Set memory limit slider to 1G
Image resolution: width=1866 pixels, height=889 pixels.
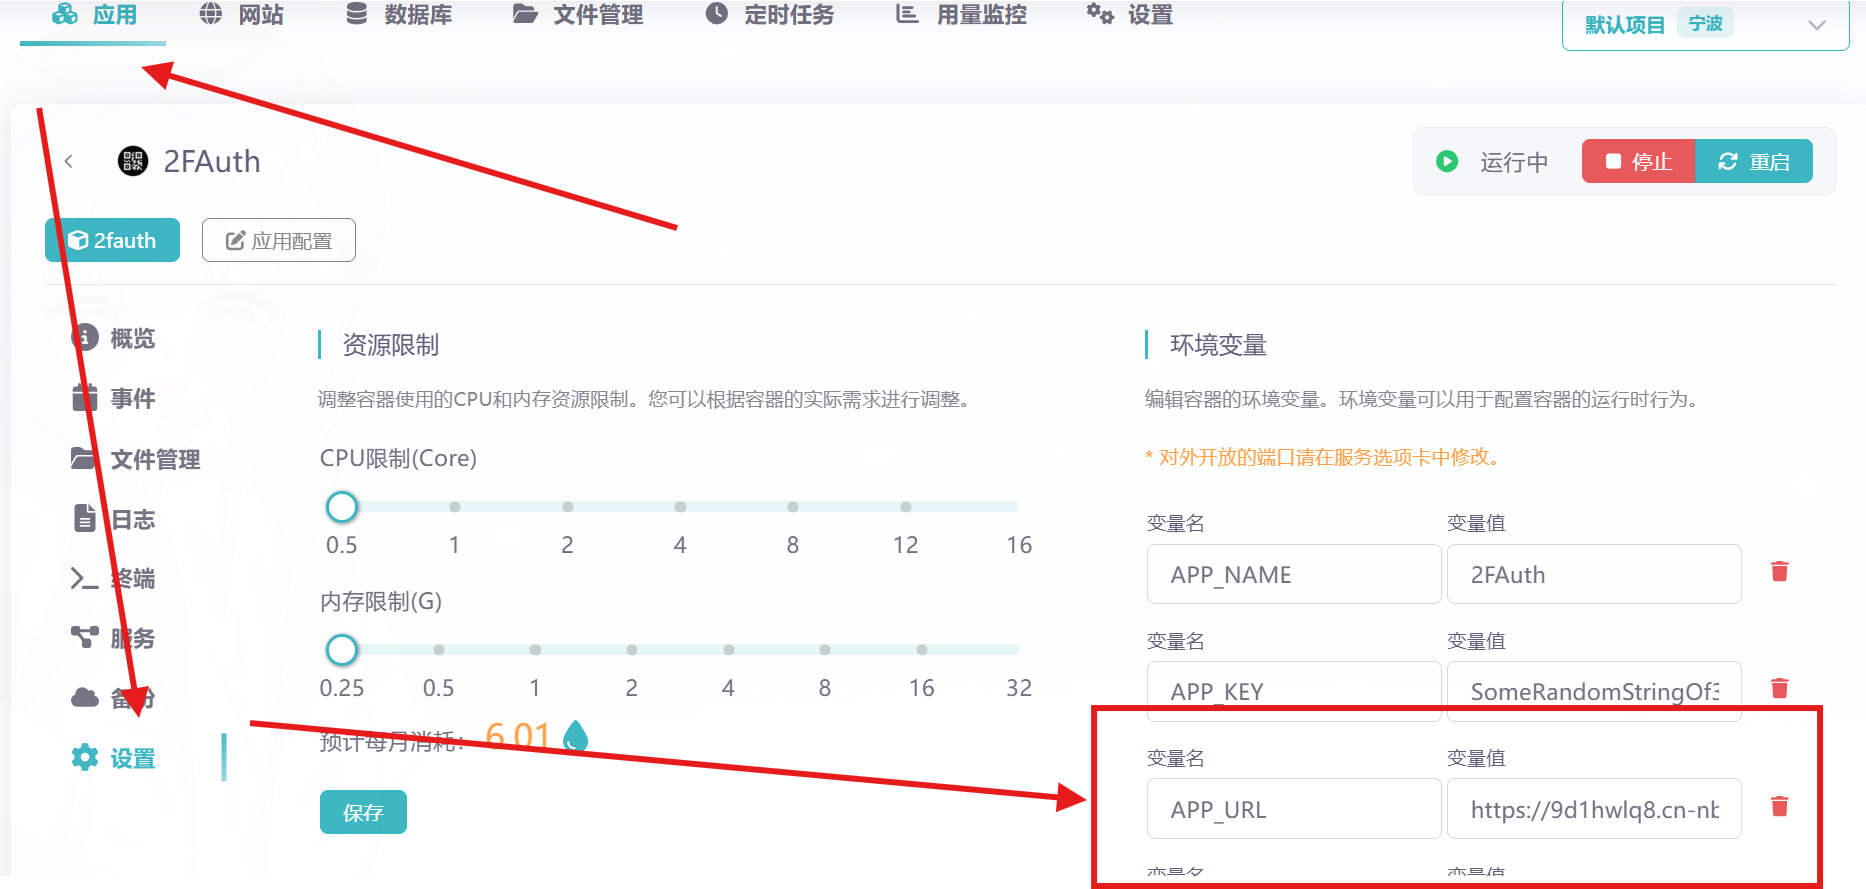tap(535, 650)
